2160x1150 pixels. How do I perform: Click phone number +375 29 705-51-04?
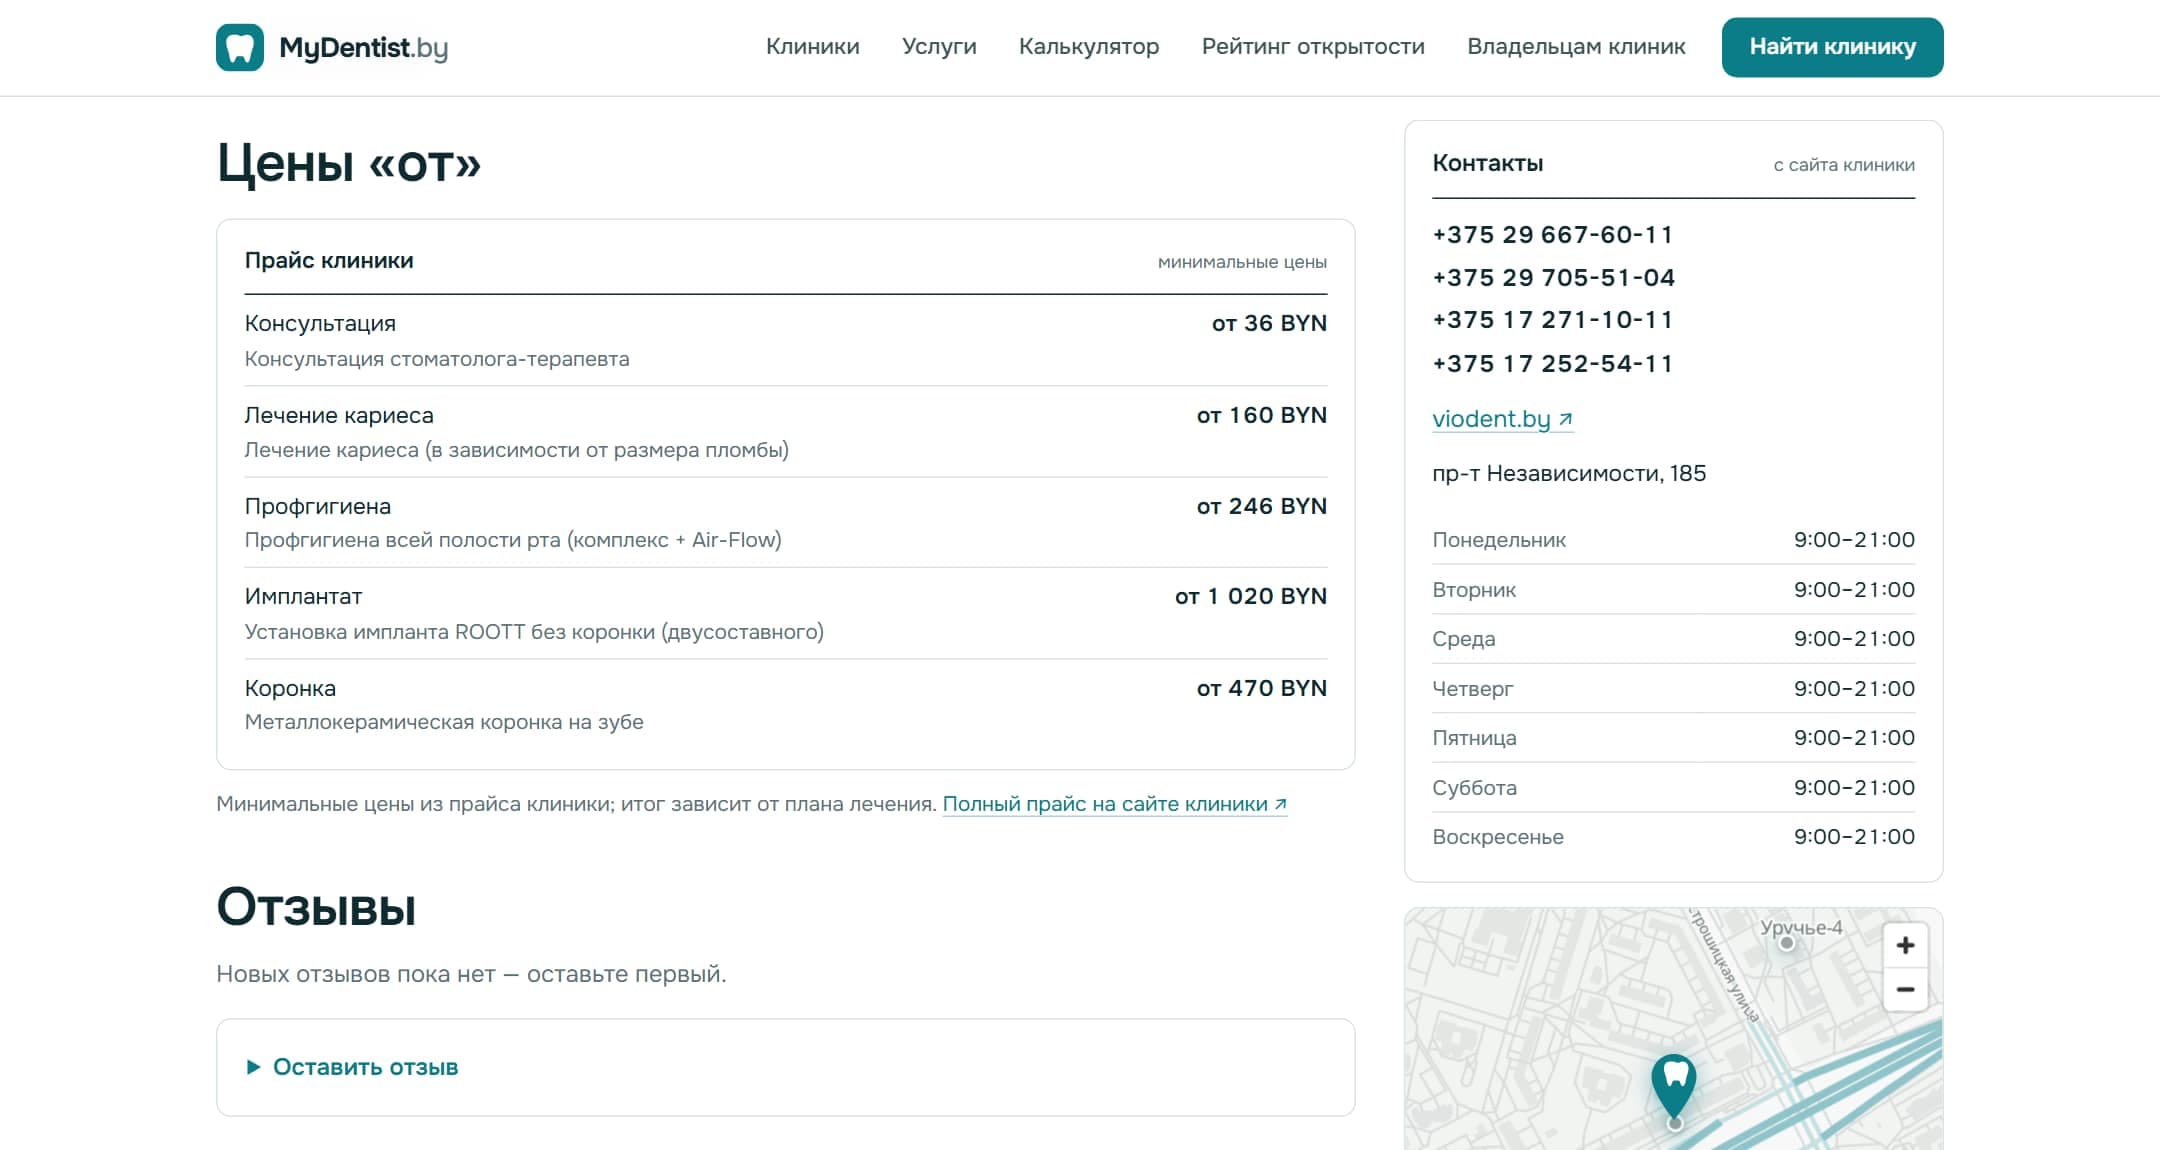(1553, 278)
